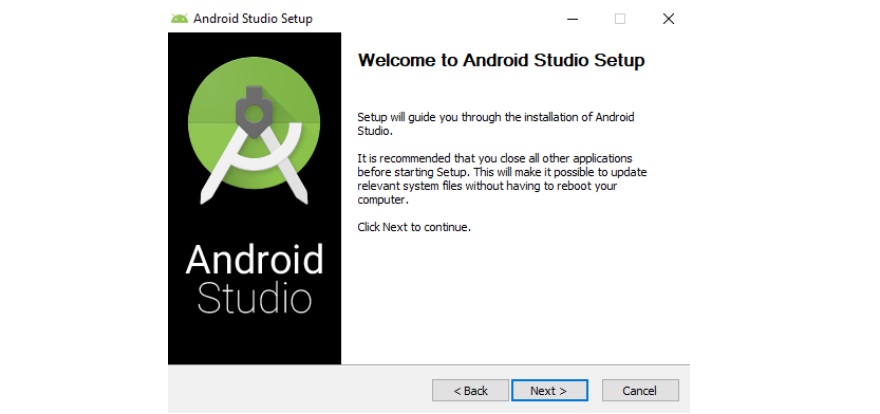Click the 'Android Studio' wordmark on the black panel

pos(254,278)
